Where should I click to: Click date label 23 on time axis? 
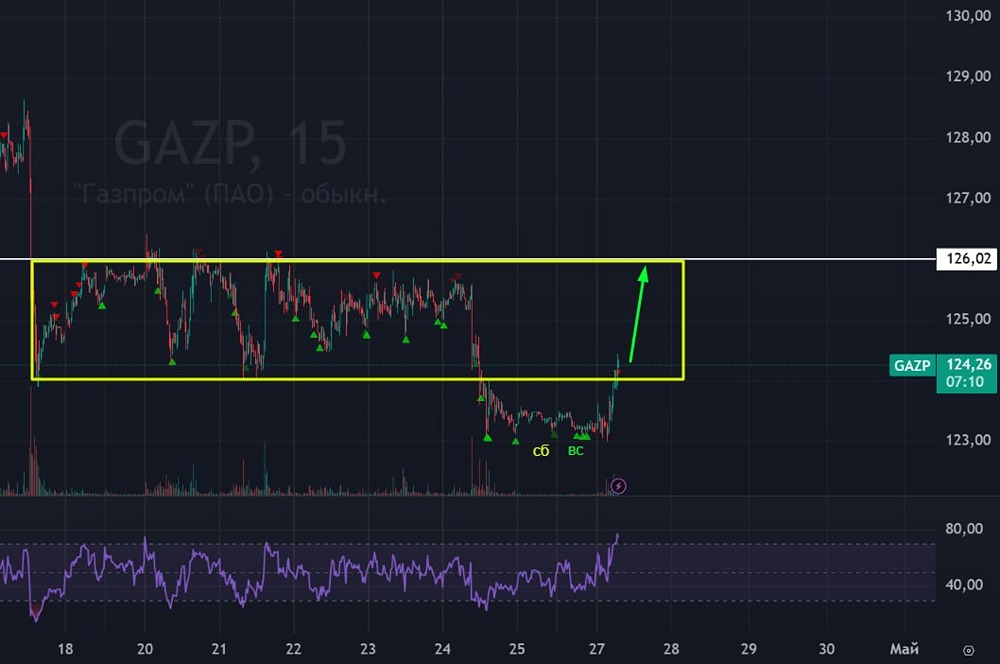[x=368, y=649]
